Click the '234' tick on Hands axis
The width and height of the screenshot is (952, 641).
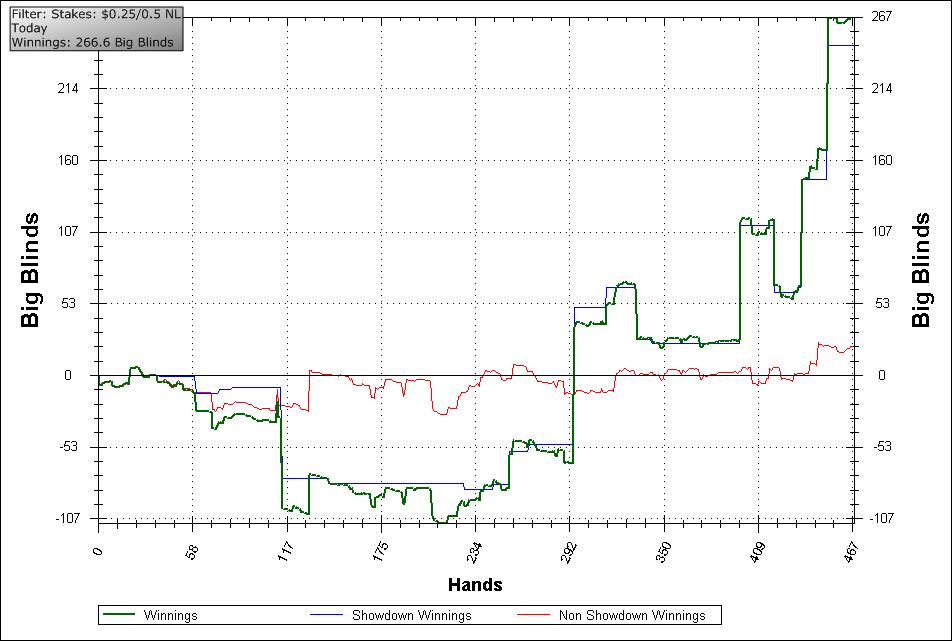coord(474,552)
